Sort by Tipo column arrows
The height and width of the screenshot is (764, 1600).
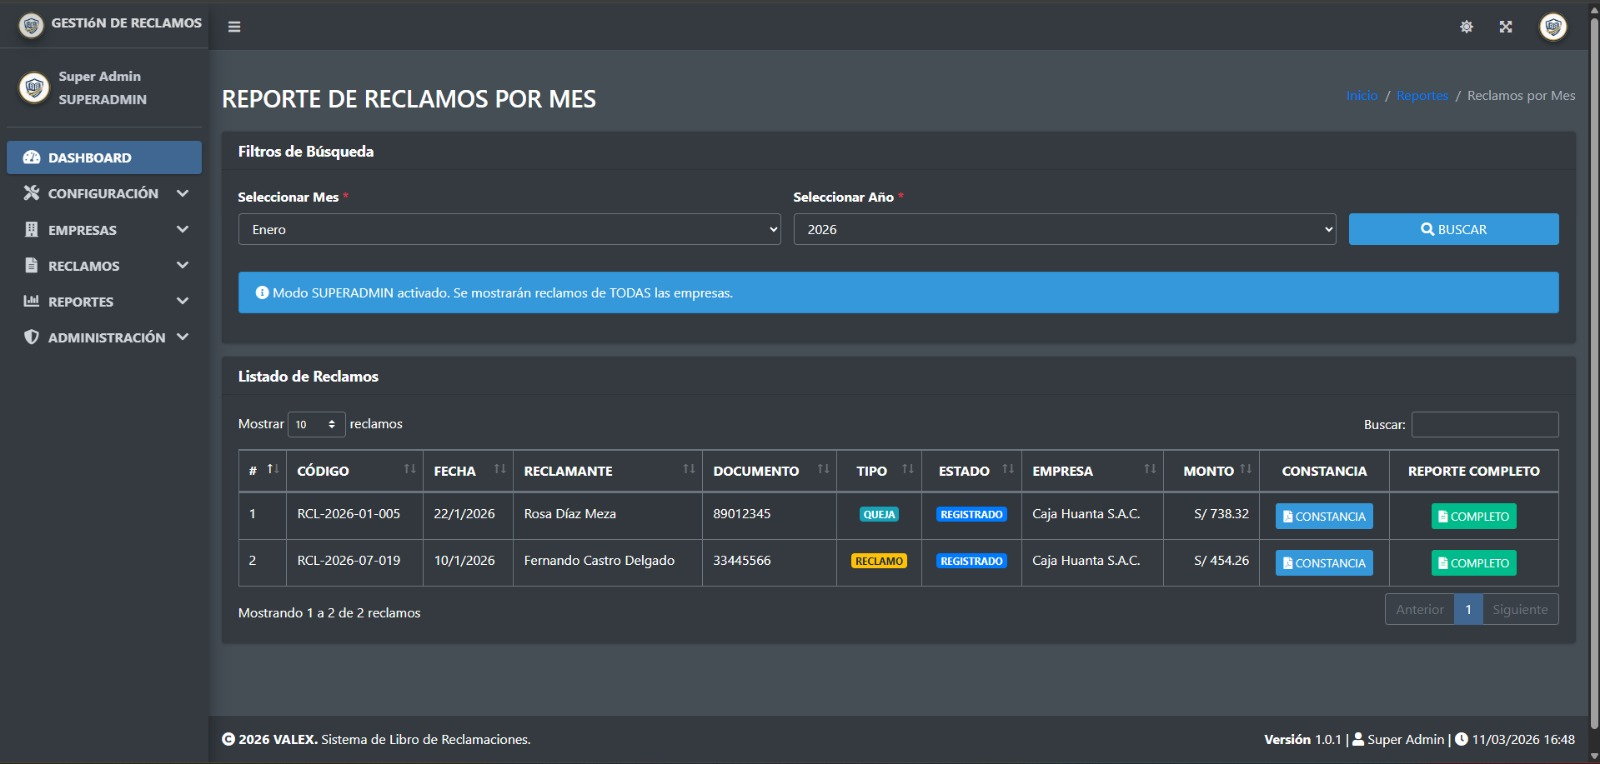point(908,469)
